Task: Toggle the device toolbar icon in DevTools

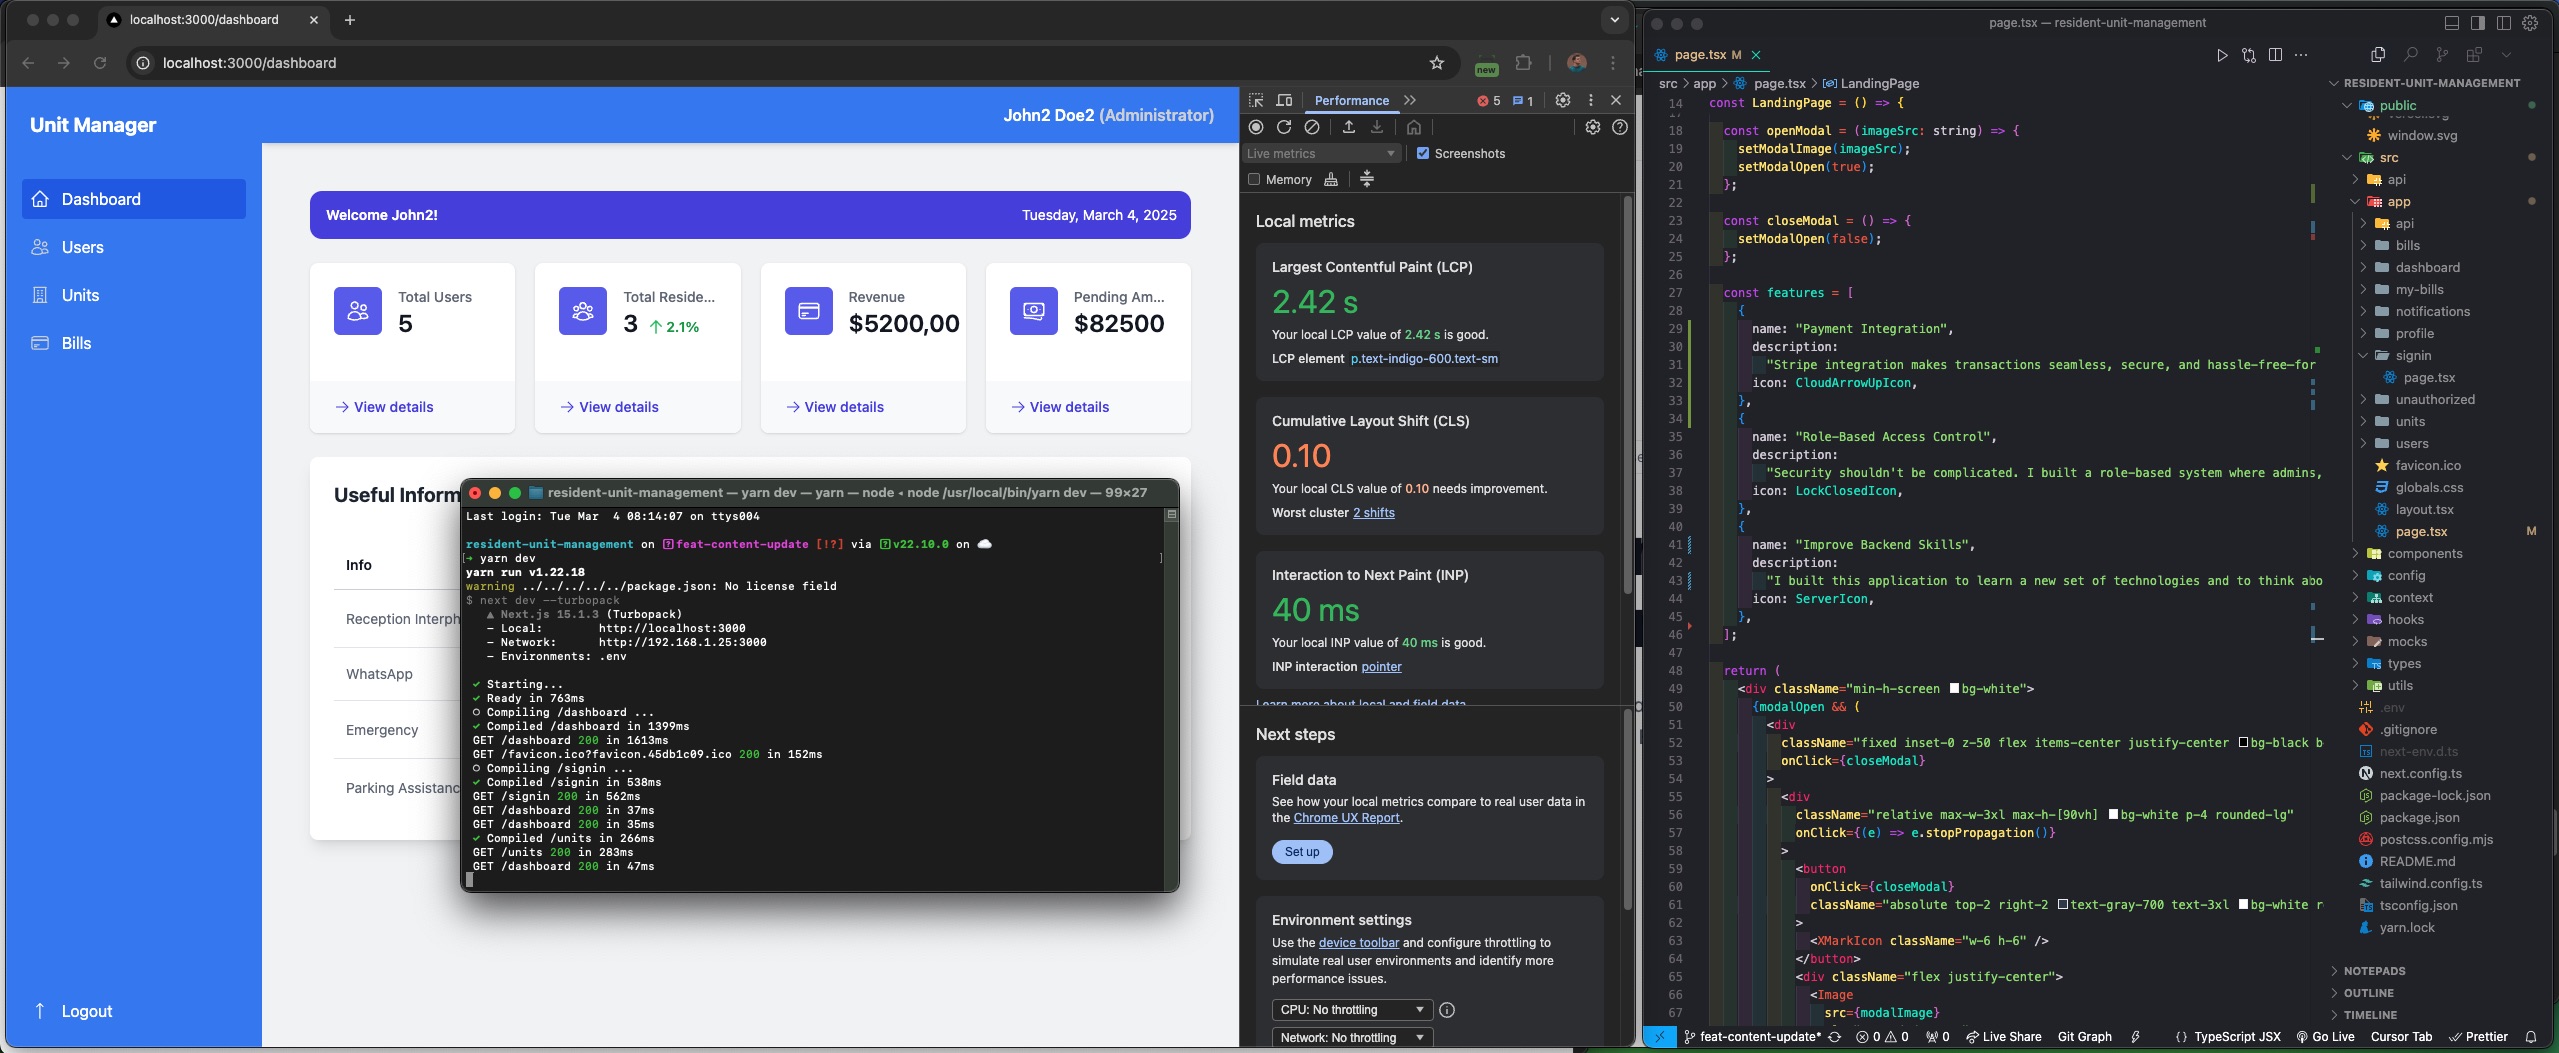Action: 1285,100
